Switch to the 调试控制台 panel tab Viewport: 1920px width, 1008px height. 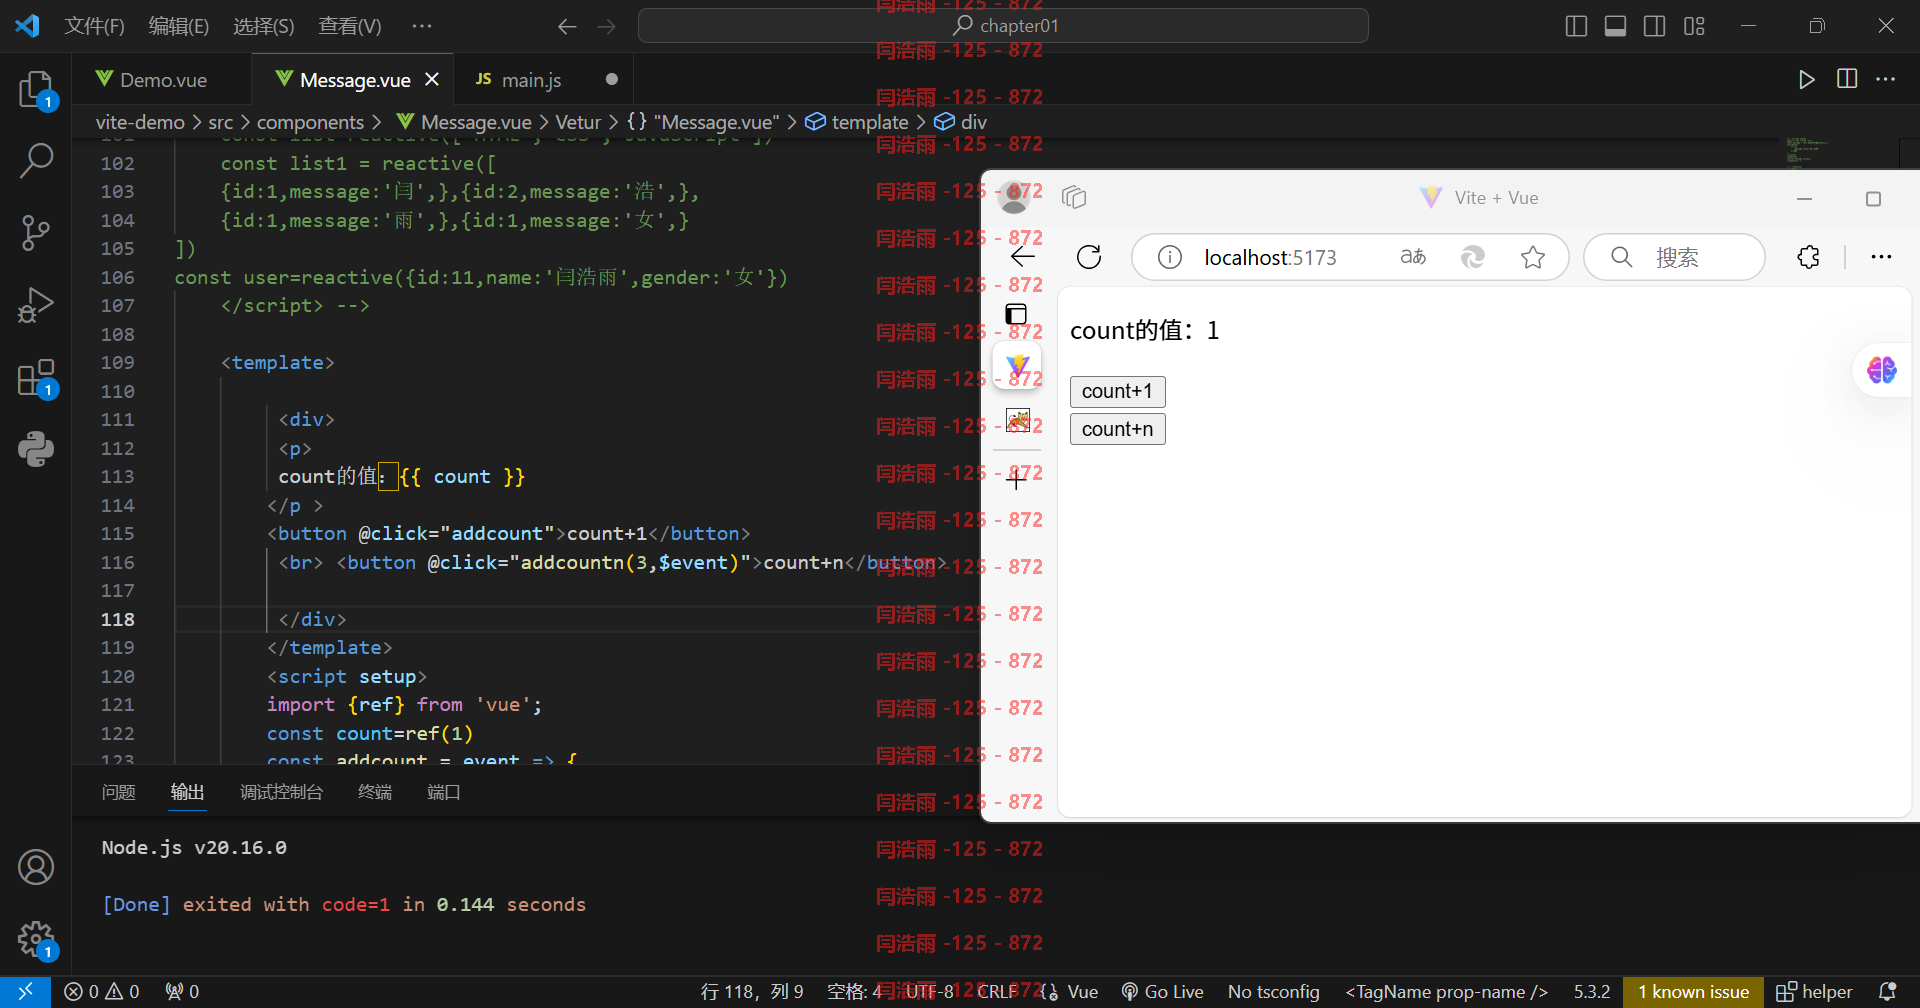coord(281,792)
